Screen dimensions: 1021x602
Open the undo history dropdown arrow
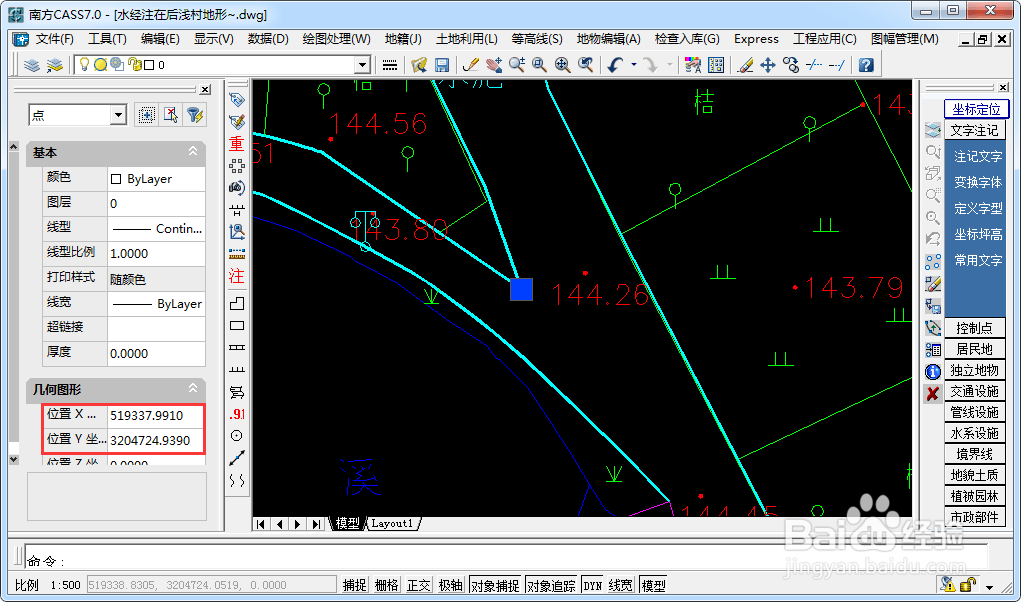(x=634, y=65)
